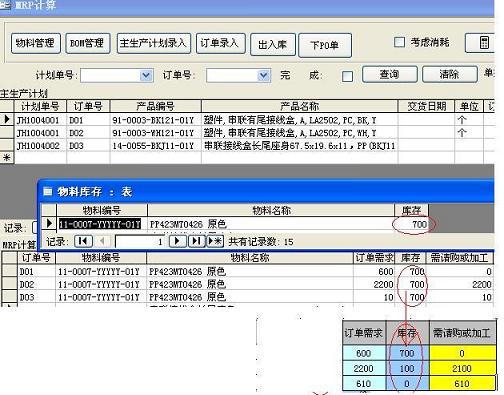Click the 清除 button

click(449, 74)
